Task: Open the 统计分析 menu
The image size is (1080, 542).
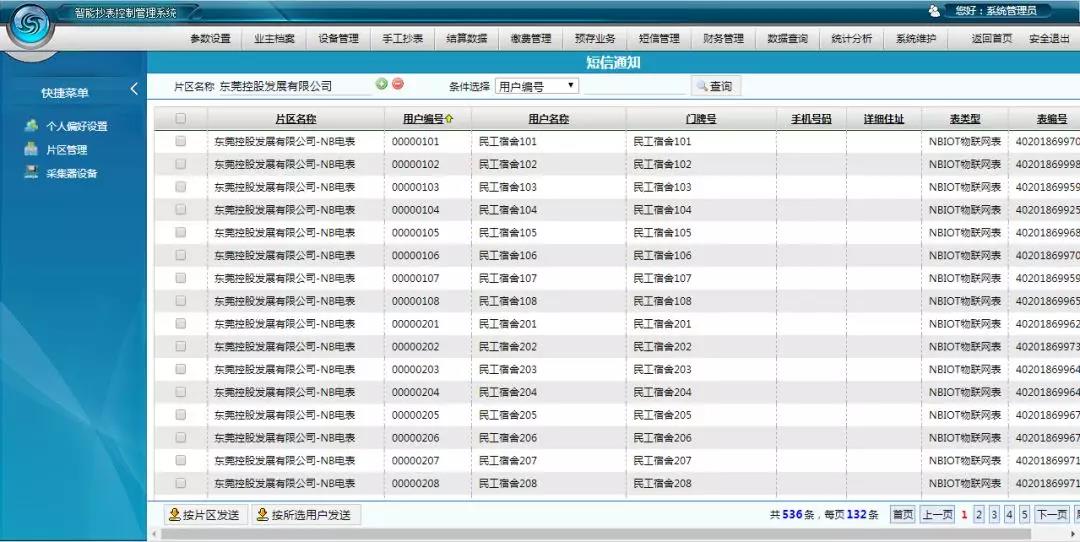Action: pos(851,39)
